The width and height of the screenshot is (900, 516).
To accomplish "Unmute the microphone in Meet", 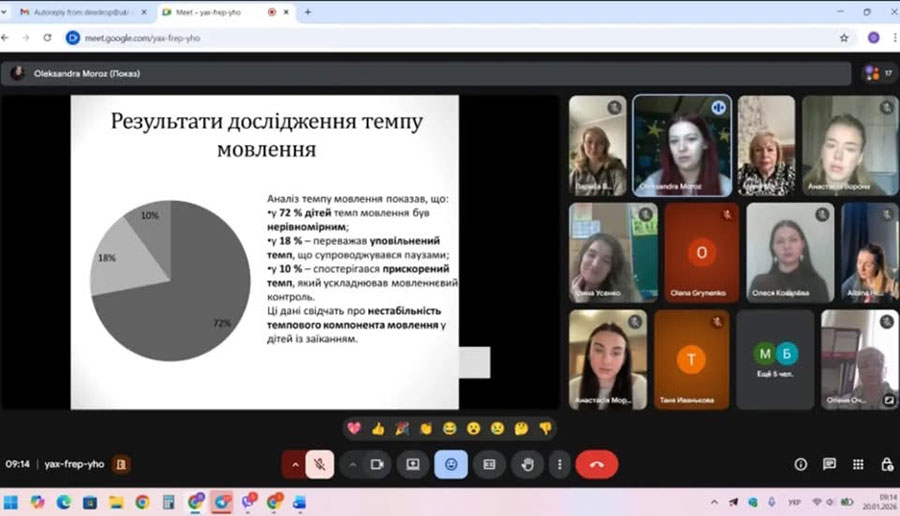I will tap(320, 464).
